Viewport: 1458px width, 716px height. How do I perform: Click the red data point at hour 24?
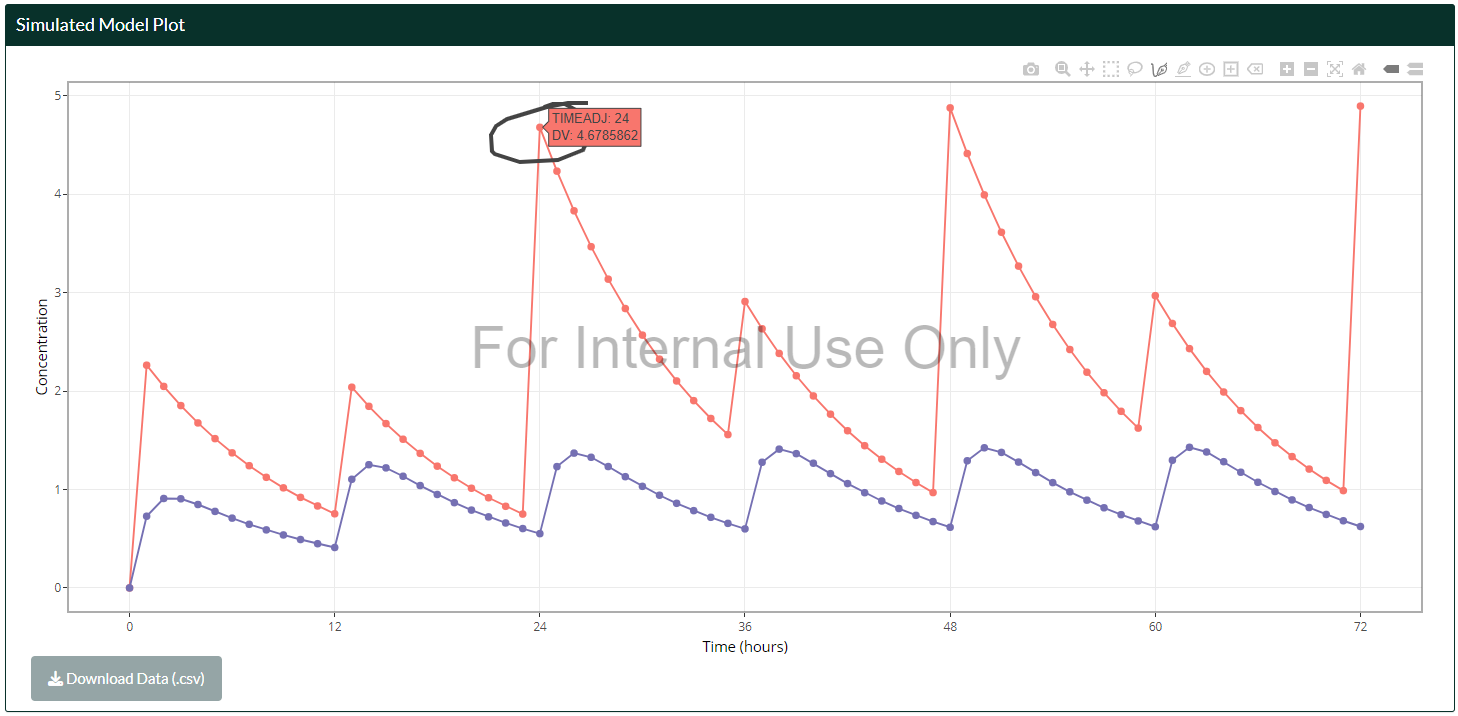point(540,127)
